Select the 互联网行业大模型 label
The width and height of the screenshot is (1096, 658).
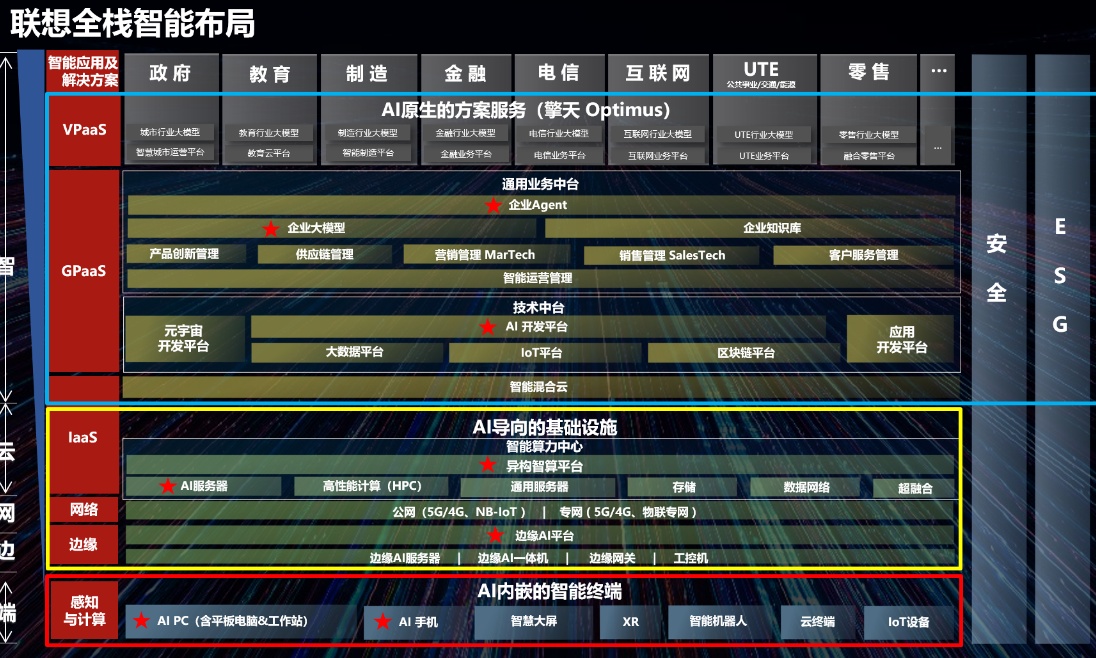point(658,134)
